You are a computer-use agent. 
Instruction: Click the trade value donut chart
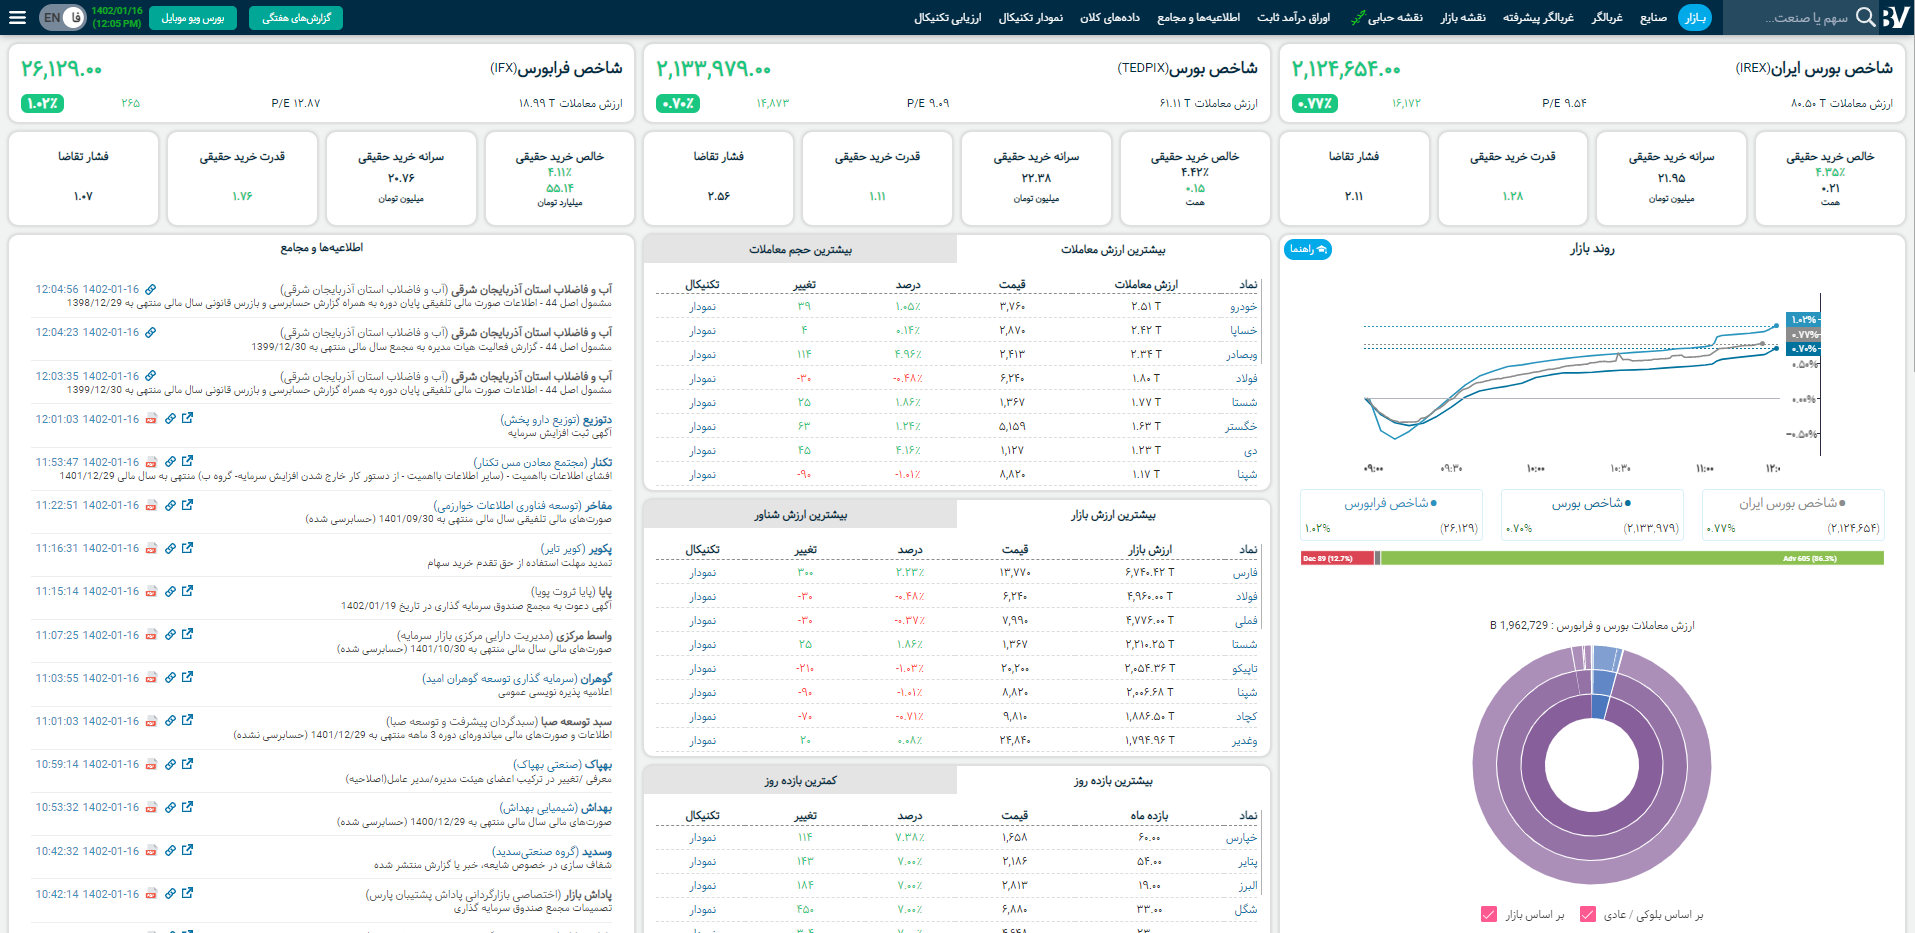pos(1591,764)
